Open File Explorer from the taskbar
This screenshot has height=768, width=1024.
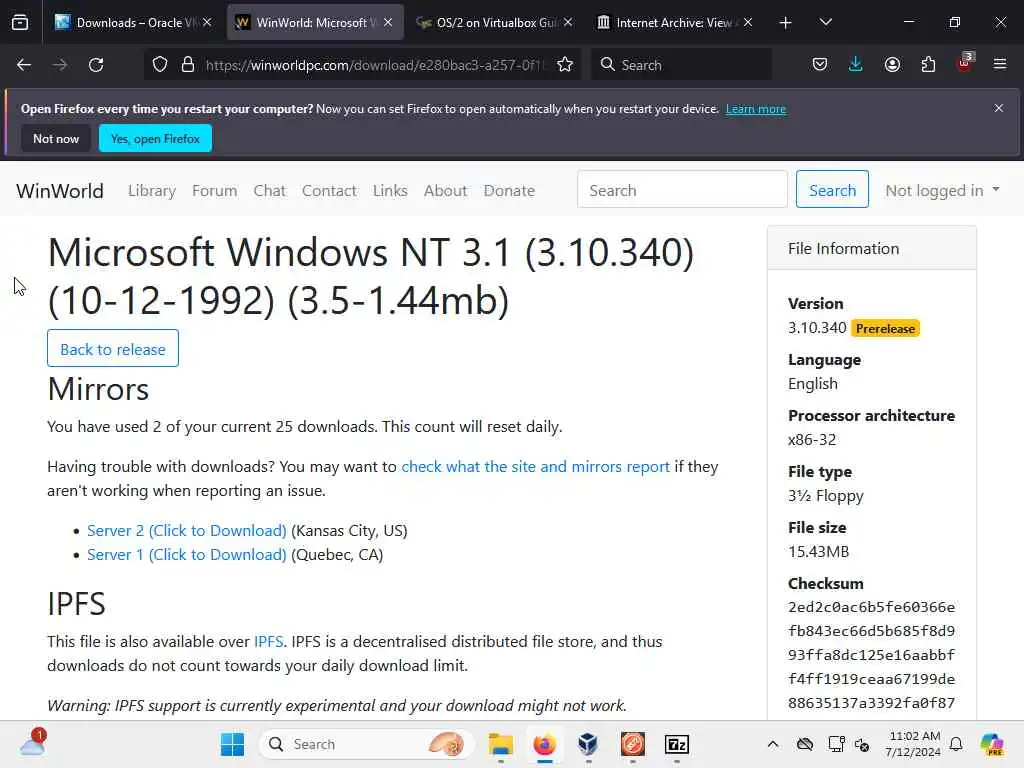coord(501,744)
